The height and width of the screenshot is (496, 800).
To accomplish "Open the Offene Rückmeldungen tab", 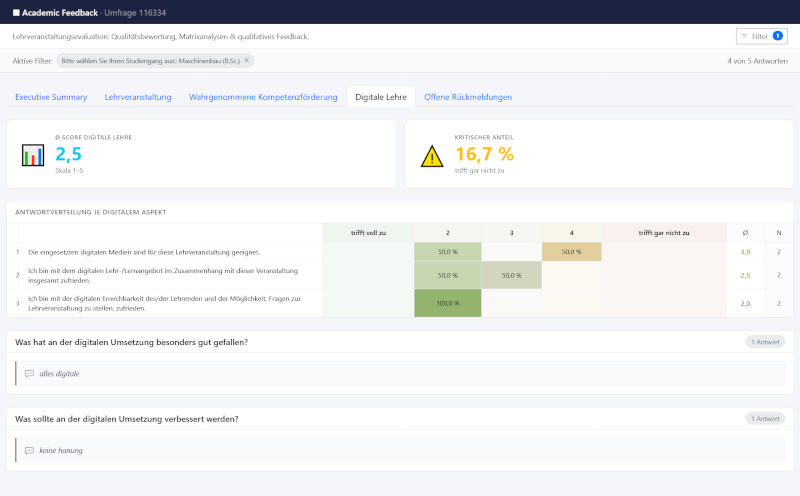I will [x=468, y=97].
